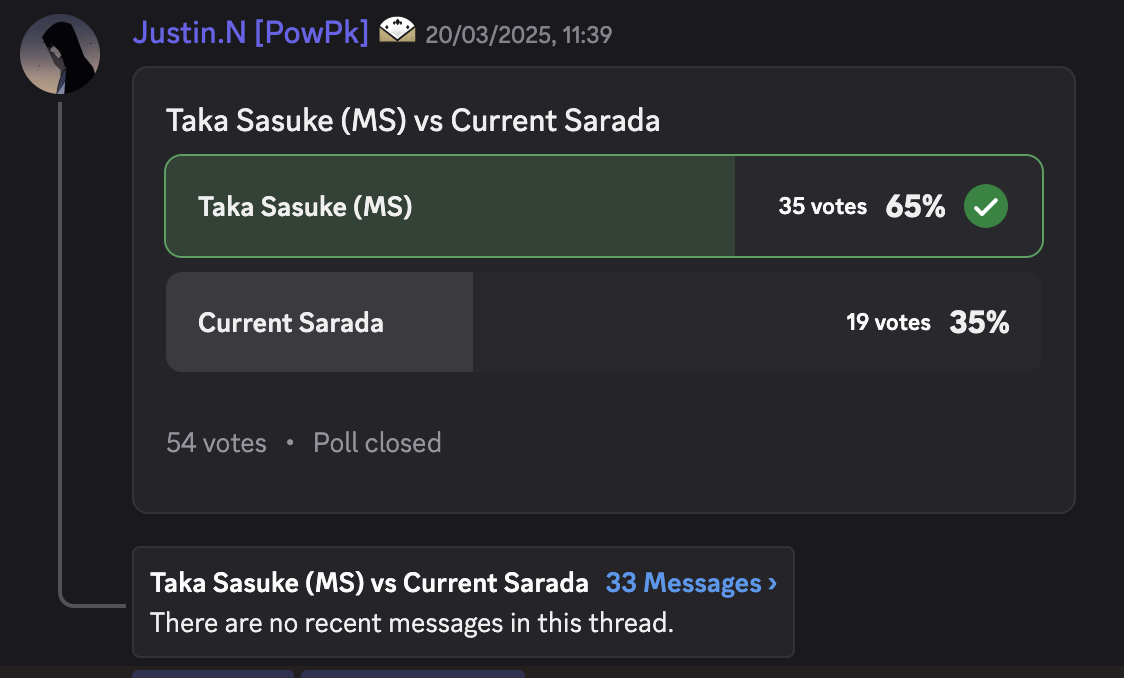Open the 33 Messages thread link
Image resolution: width=1124 pixels, height=678 pixels.
(683, 583)
